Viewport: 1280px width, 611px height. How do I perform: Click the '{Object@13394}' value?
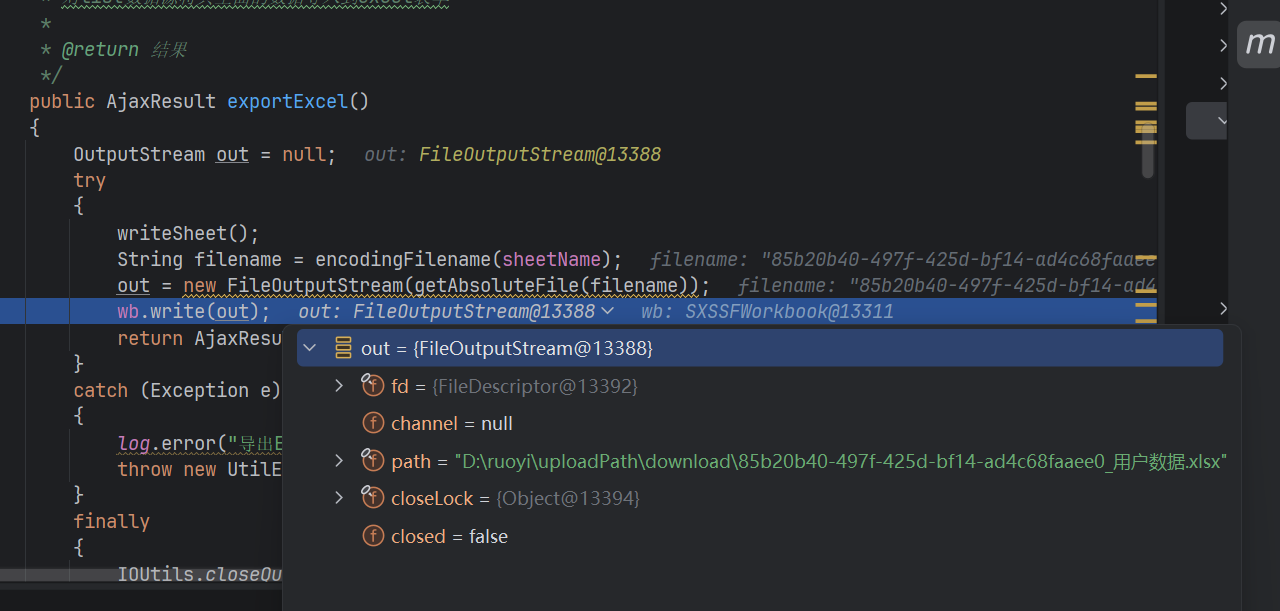tap(566, 498)
